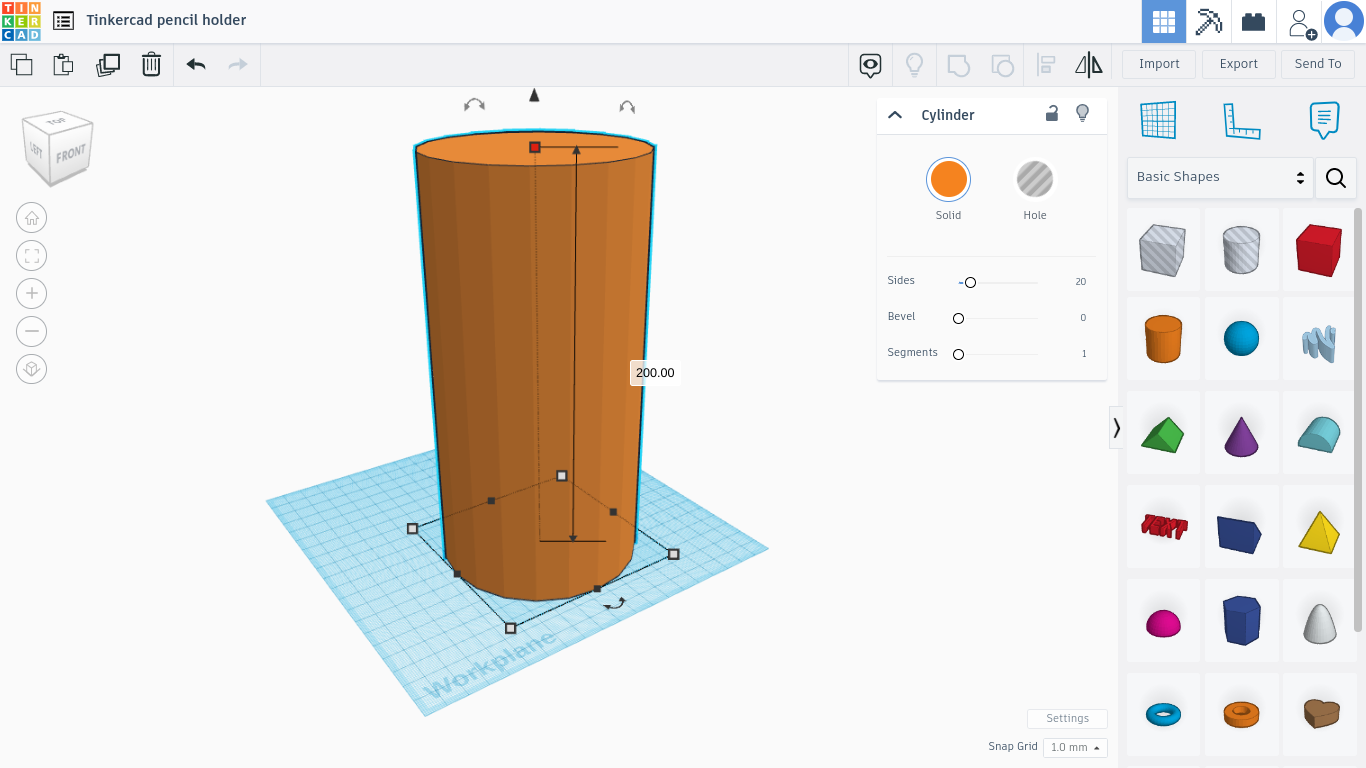Viewport: 1366px width, 768px height.
Task: Adjust the Sides slider
Action: [x=969, y=282]
